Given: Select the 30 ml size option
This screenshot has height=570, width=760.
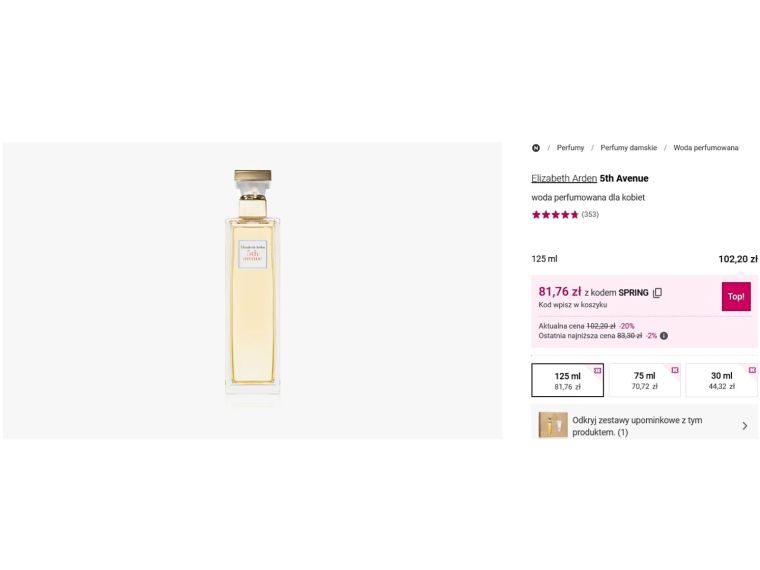Looking at the screenshot, I should pos(721,381).
